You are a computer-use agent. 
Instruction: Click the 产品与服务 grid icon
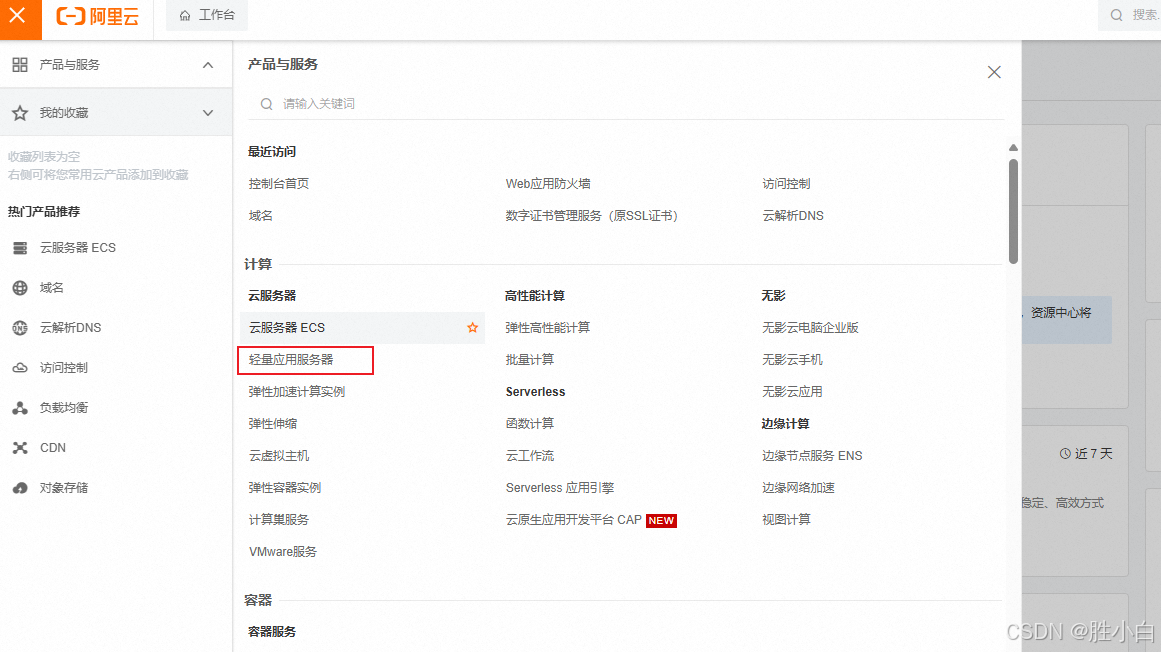[x=20, y=65]
